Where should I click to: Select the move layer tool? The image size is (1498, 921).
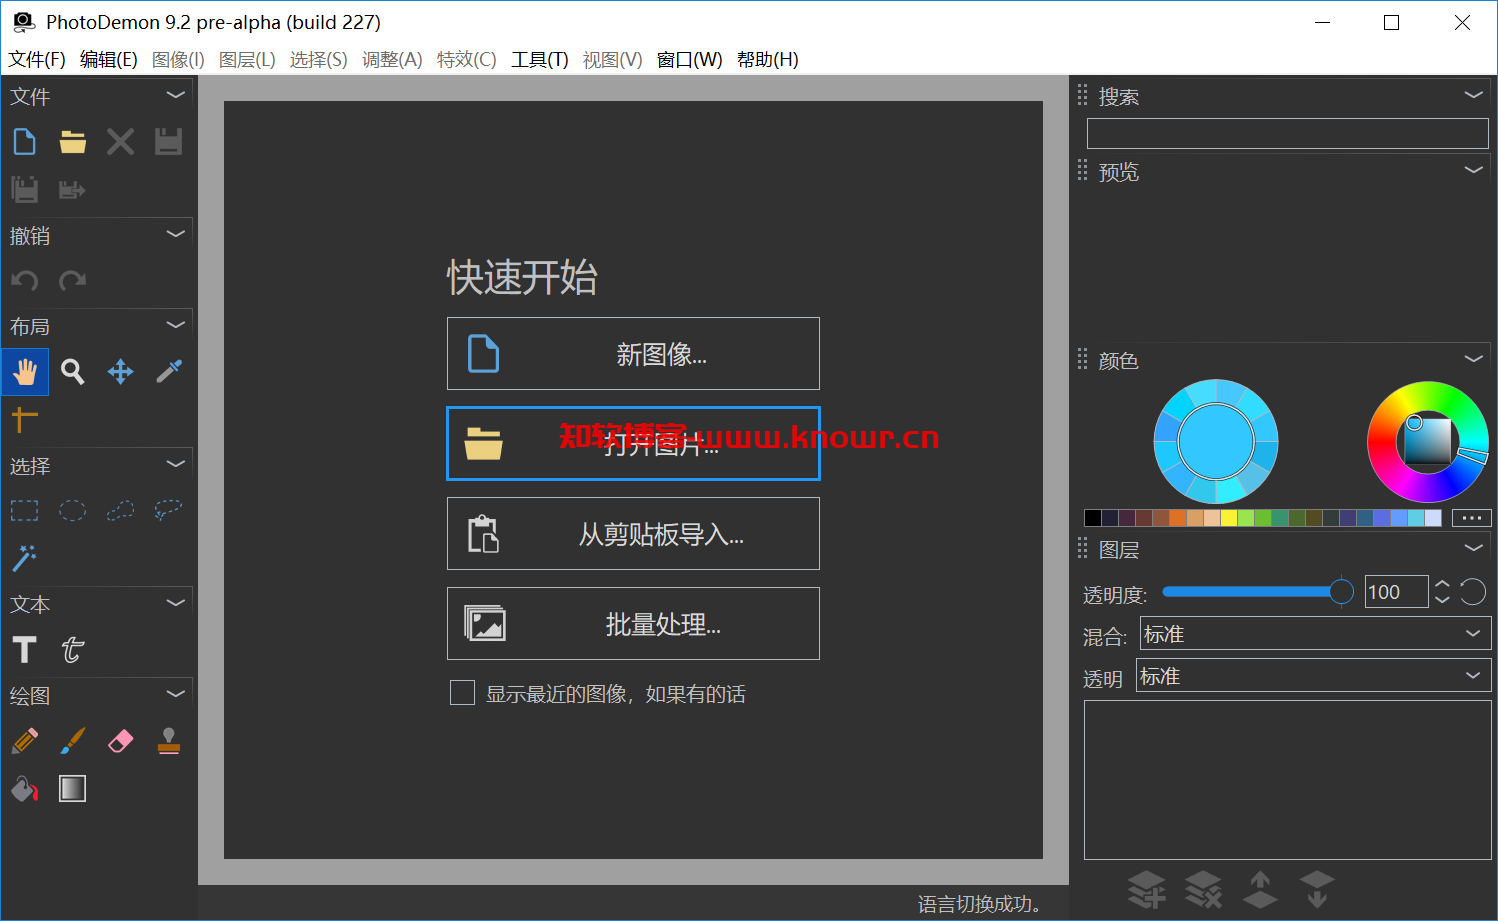tap(121, 372)
